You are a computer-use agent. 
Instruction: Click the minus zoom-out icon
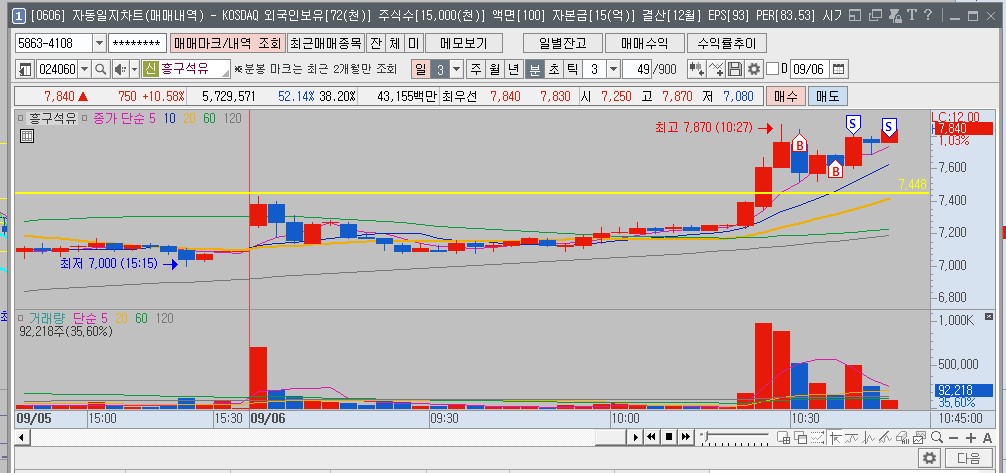[x=953, y=438]
